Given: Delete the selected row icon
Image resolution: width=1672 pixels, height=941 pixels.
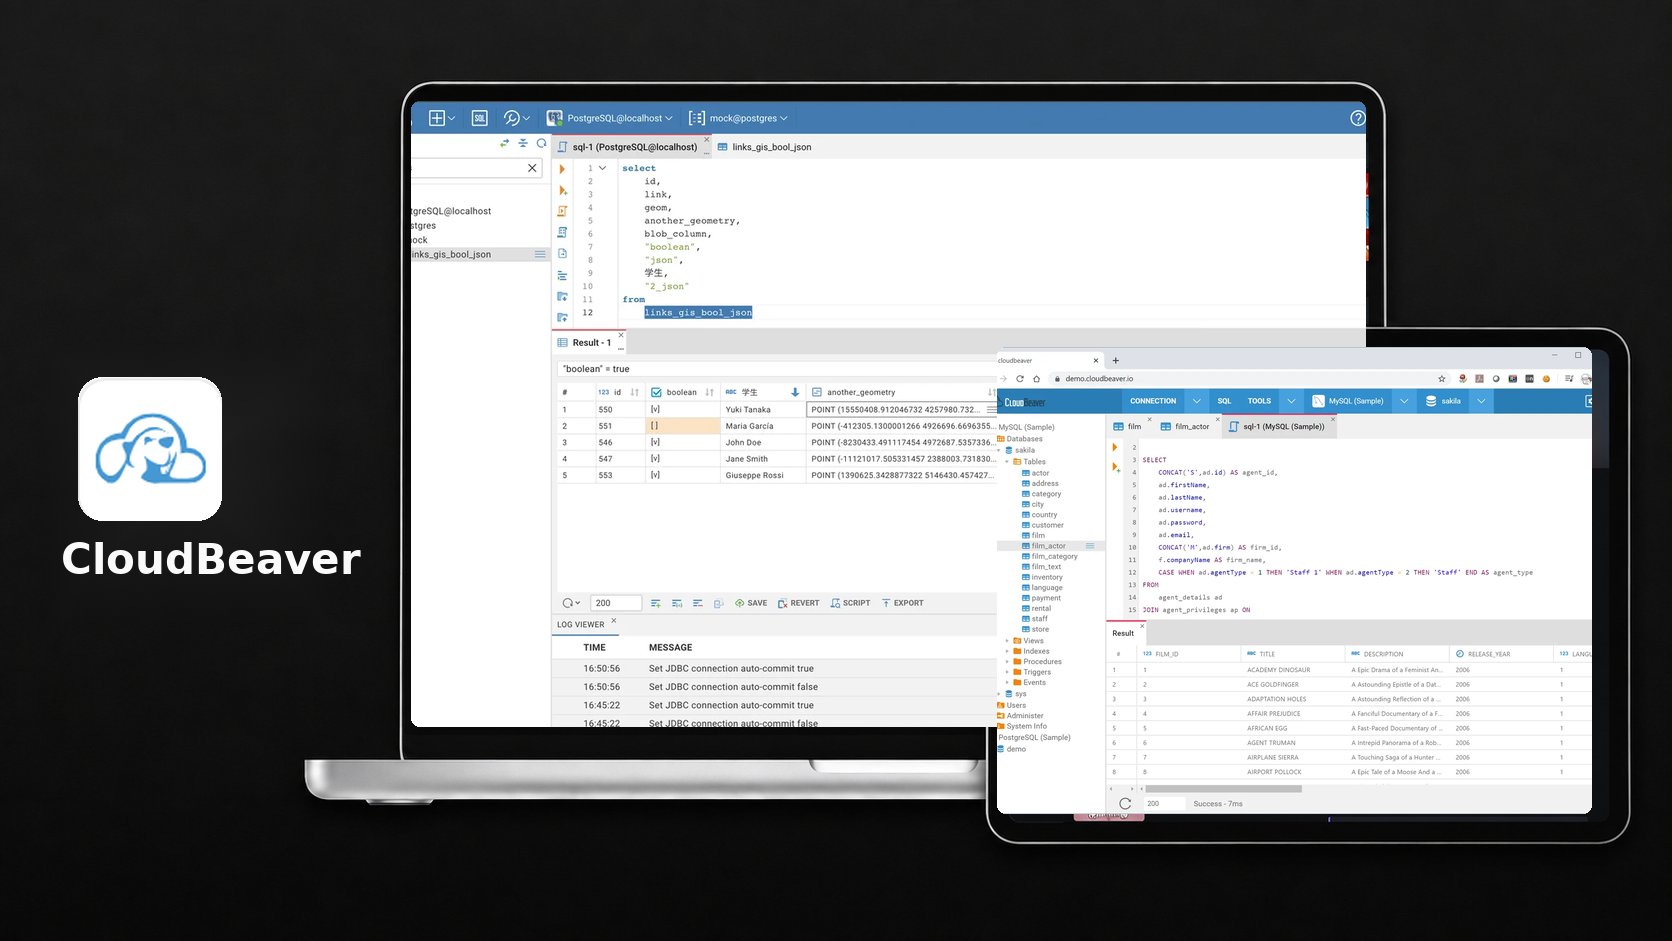Looking at the screenshot, I should (697, 603).
